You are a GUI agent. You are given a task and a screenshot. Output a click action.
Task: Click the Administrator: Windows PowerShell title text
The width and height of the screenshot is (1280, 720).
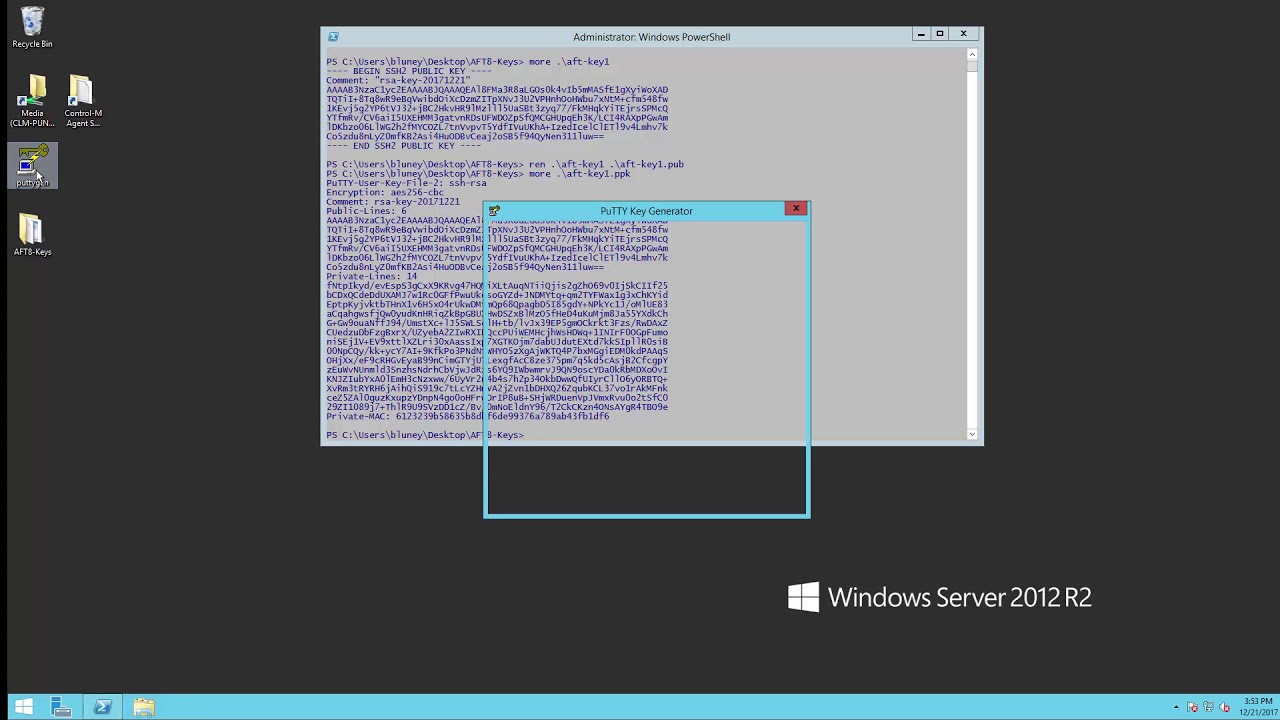651,37
